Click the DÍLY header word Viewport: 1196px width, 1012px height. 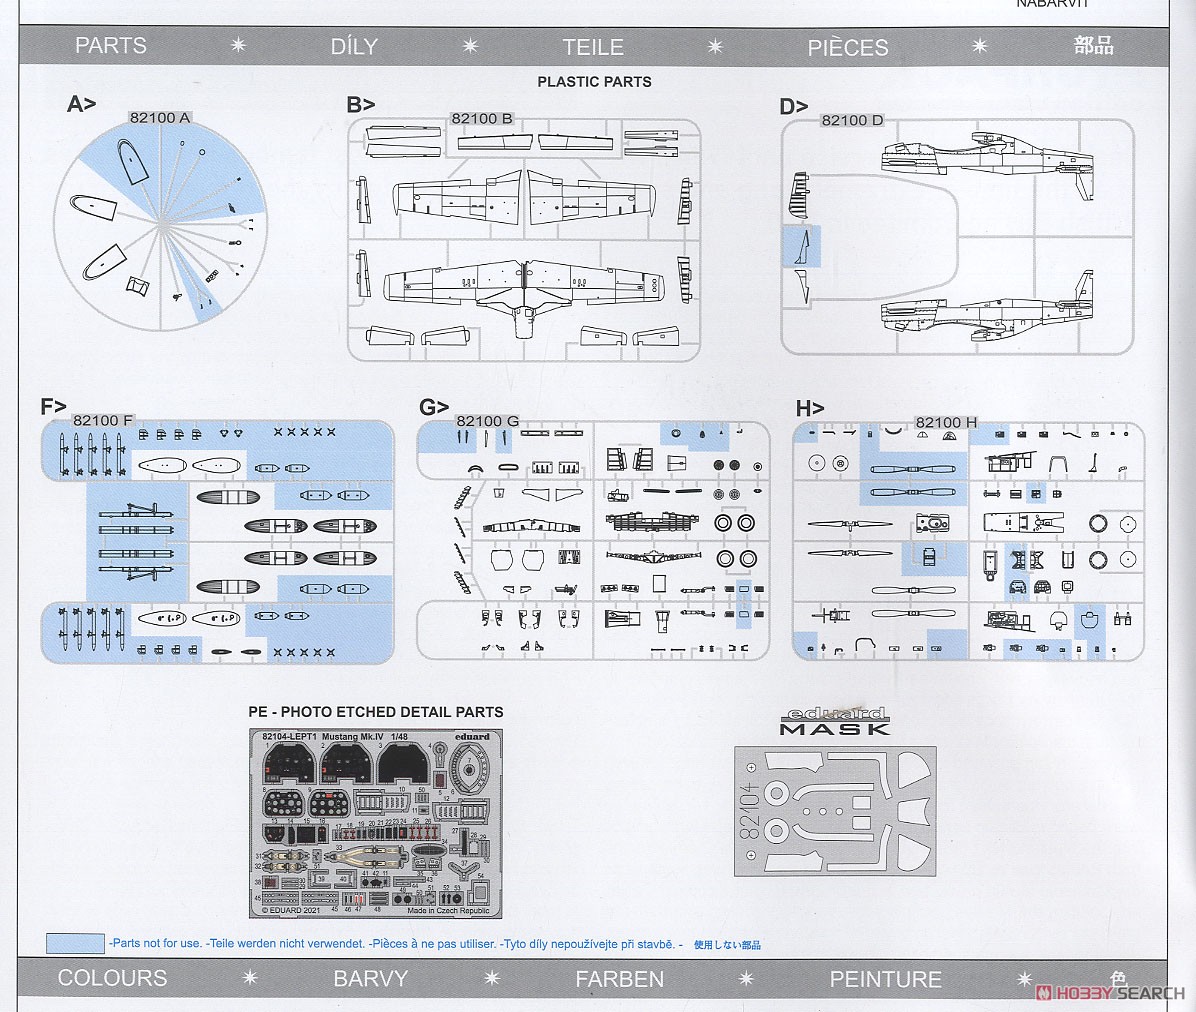354,47
